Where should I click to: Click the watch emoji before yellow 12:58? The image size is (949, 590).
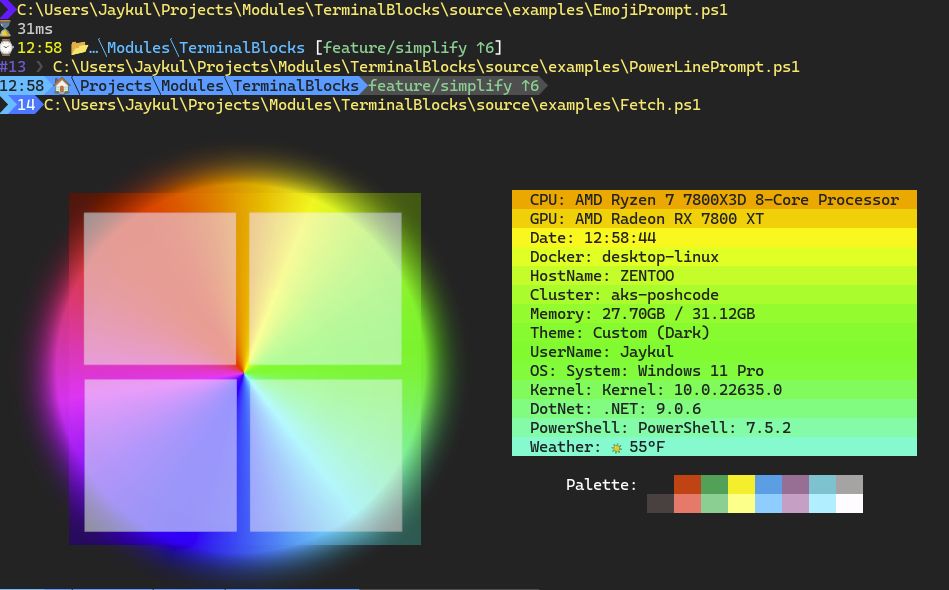(6, 47)
